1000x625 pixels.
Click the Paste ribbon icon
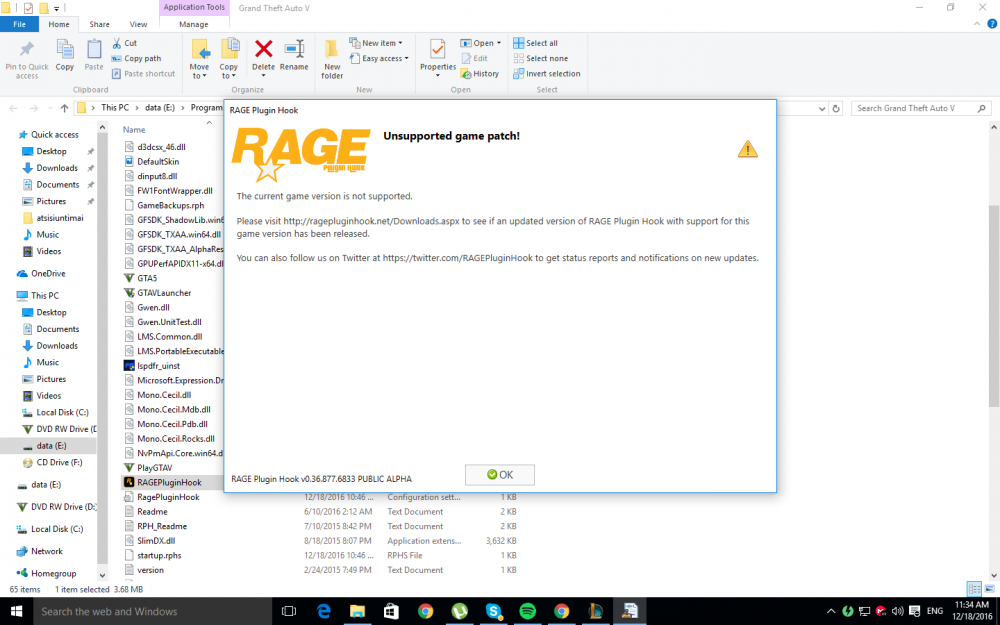tap(94, 49)
